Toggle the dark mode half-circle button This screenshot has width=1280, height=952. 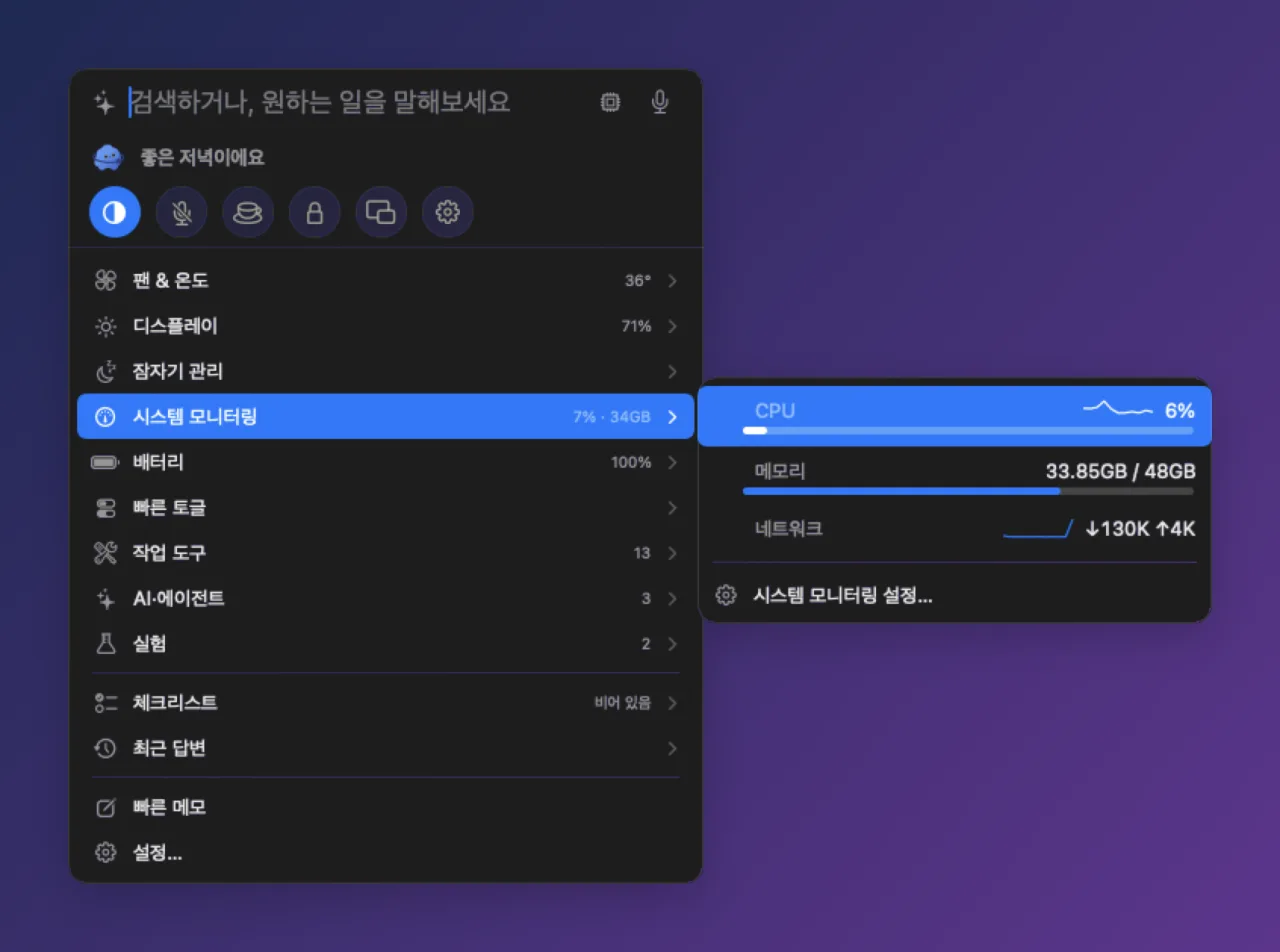click(x=115, y=212)
